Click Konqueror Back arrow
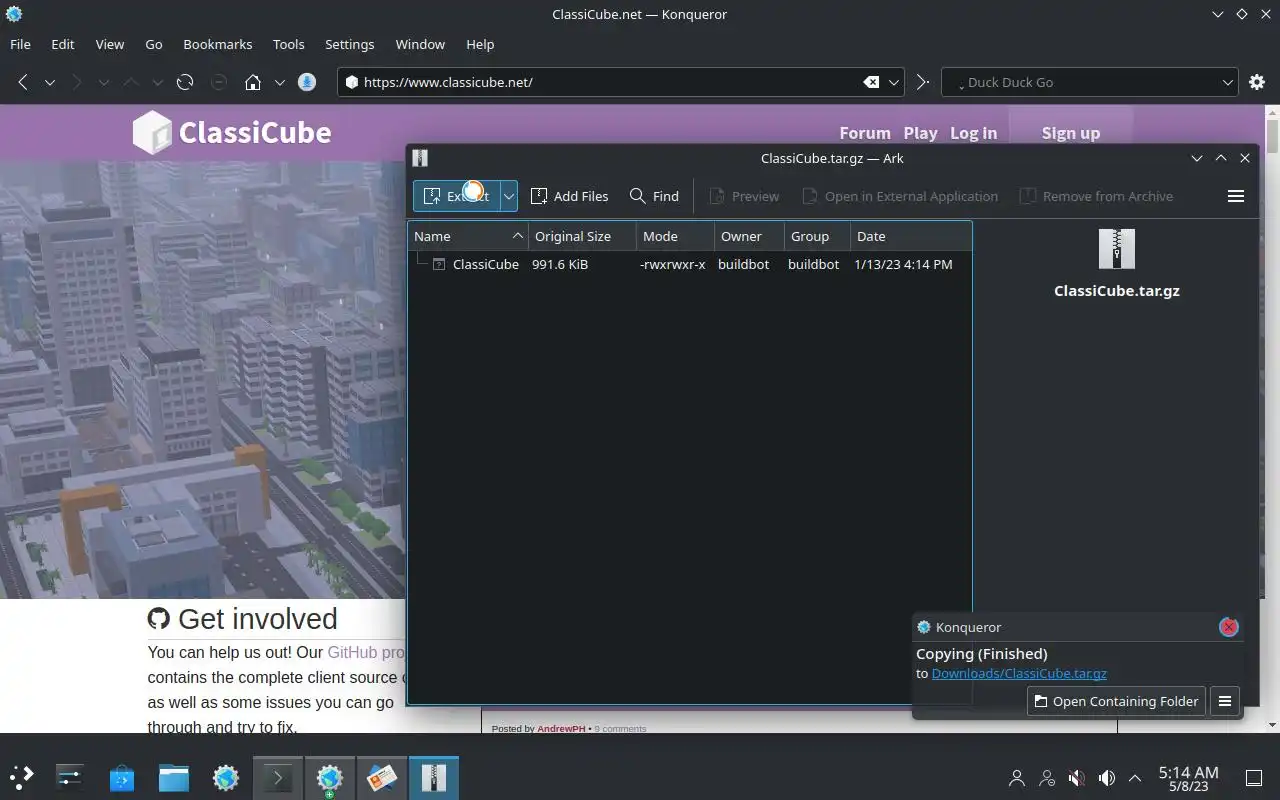The image size is (1280, 800). [23, 82]
